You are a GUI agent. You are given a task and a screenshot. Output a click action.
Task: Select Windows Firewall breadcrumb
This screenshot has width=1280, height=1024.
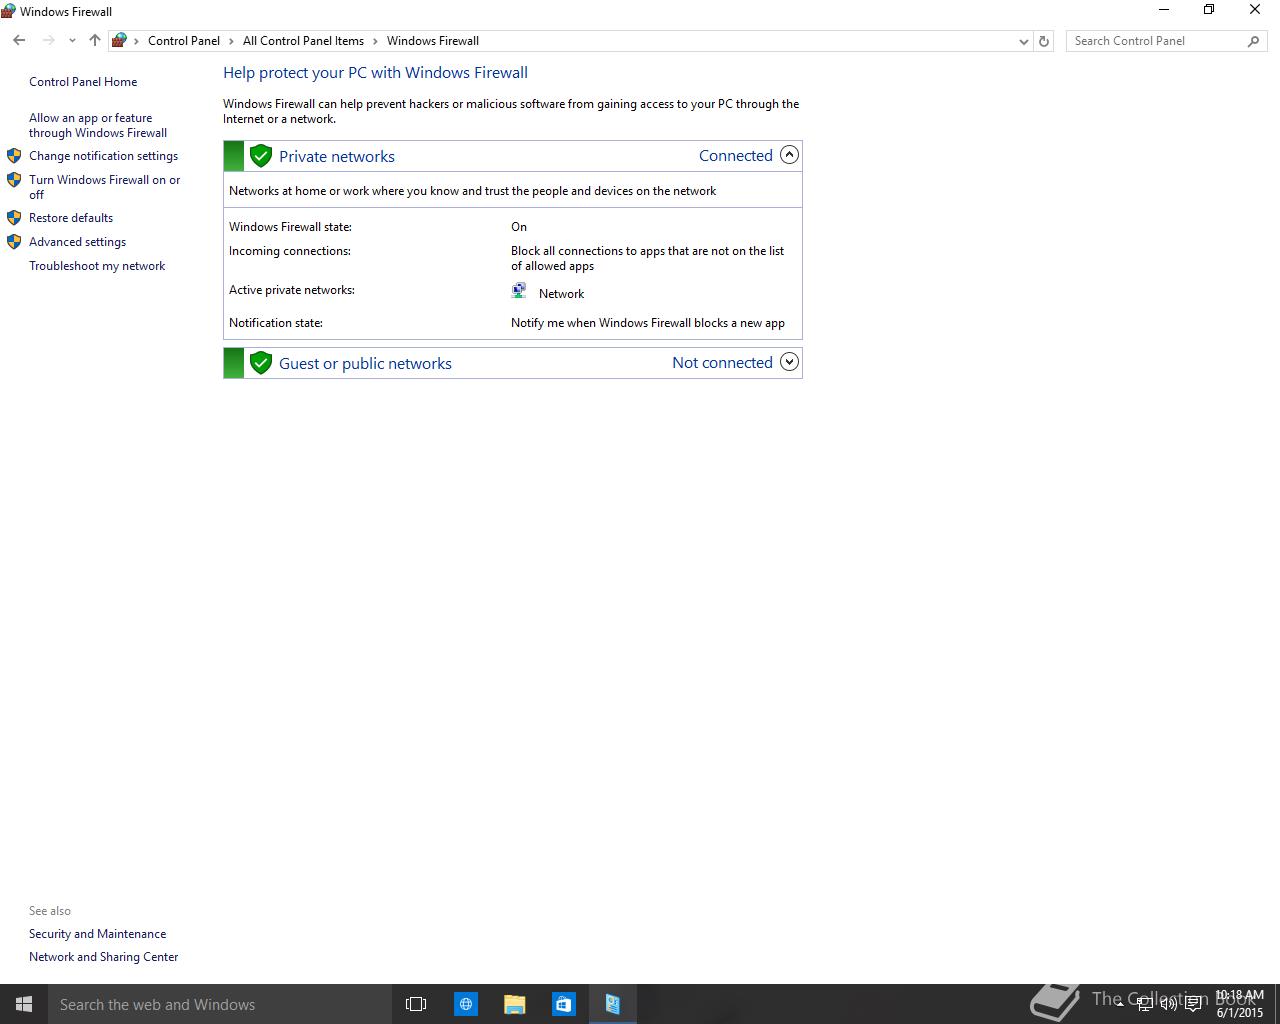(x=433, y=41)
